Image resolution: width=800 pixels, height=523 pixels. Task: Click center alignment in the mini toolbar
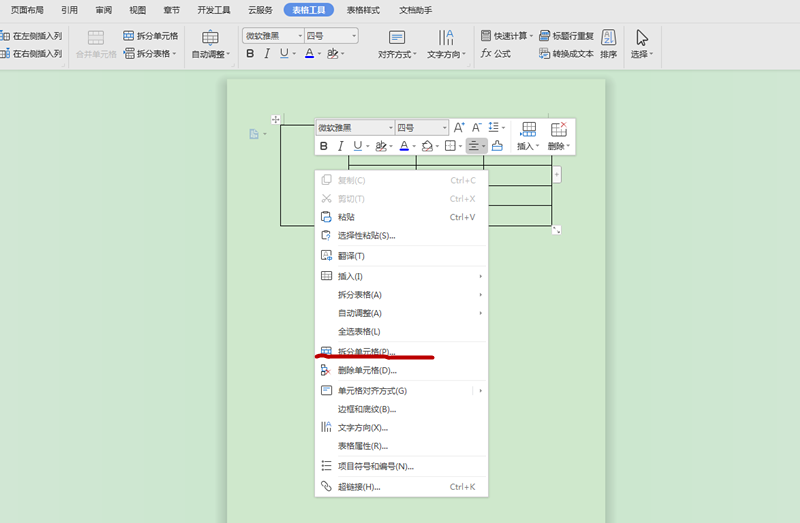pyautogui.click(x=474, y=146)
